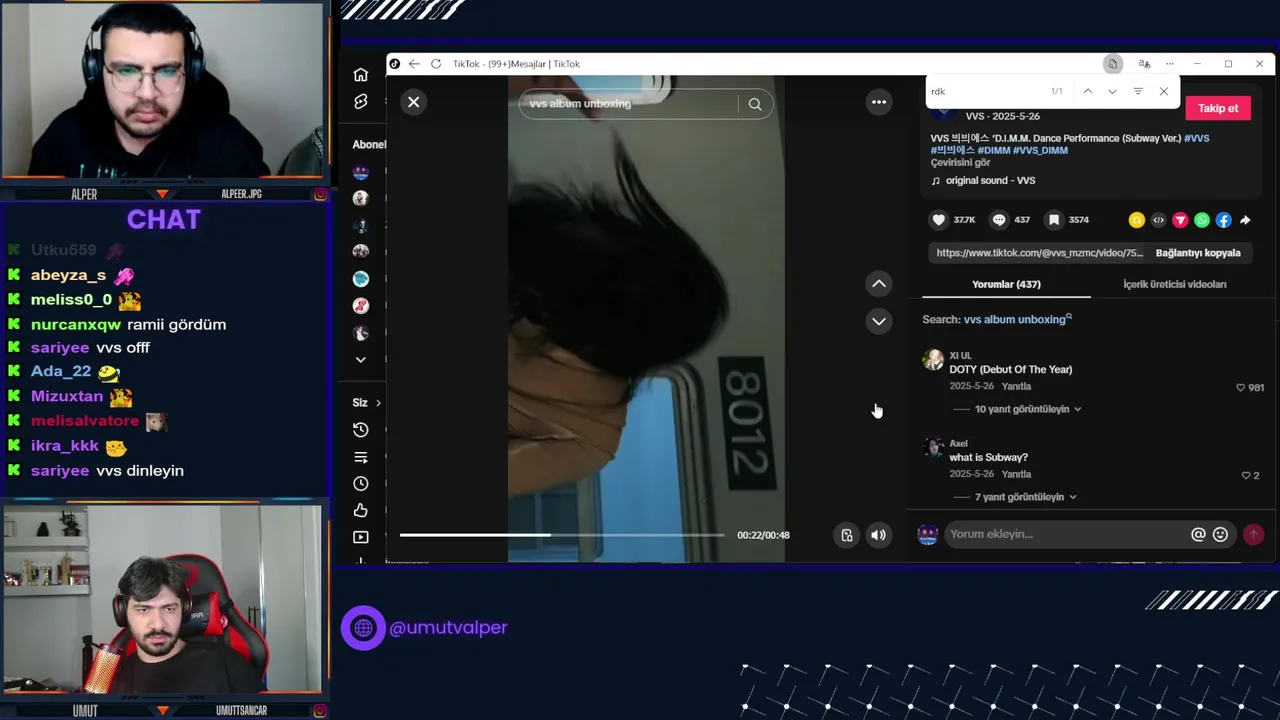The image size is (1280, 720).
Task: Open more share options arrow
Action: coord(1245,220)
